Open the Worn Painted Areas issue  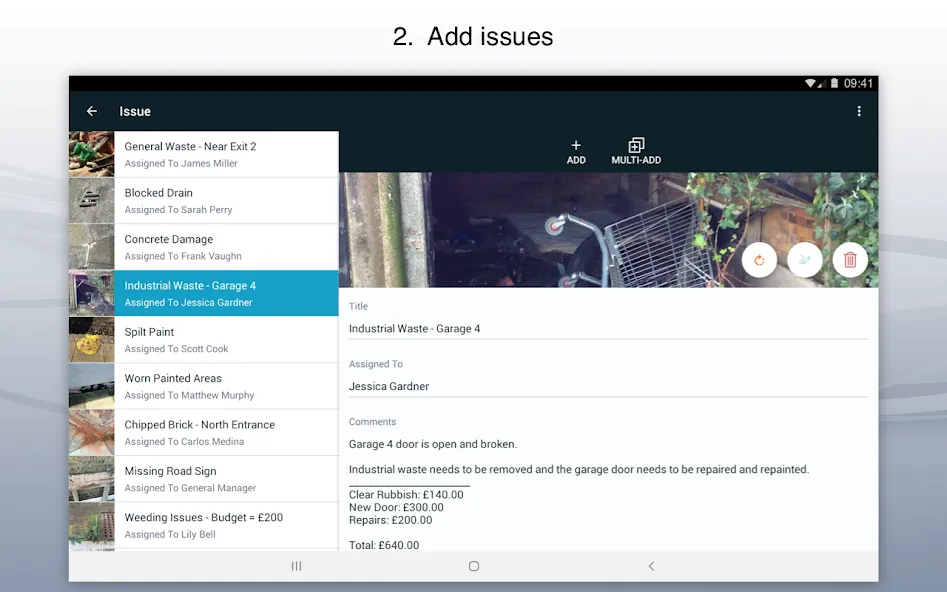click(204, 386)
